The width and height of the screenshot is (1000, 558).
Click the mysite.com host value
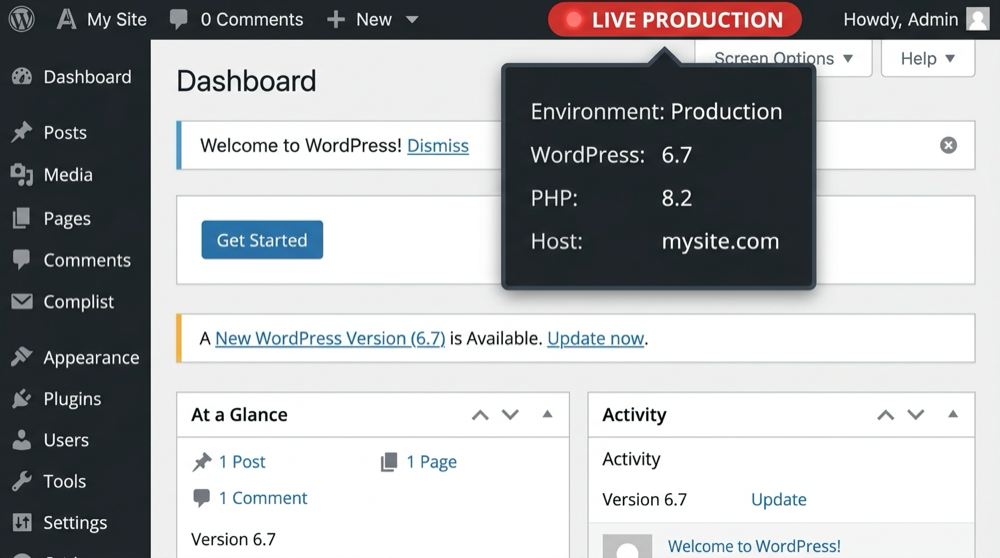point(720,241)
